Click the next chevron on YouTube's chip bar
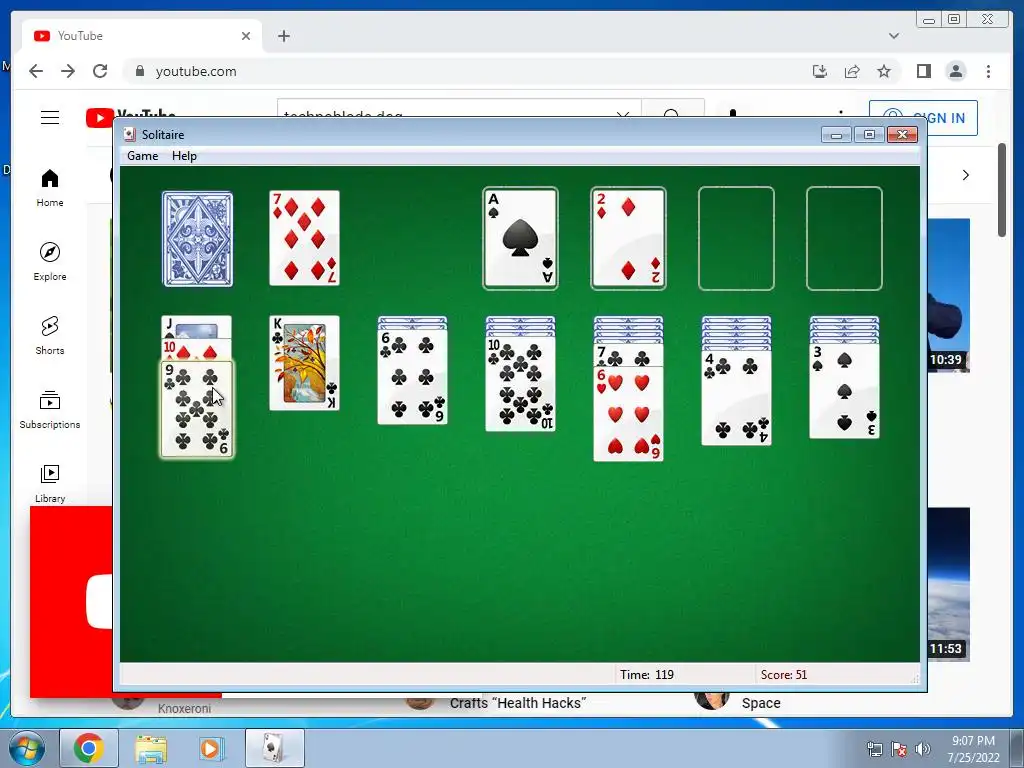 [965, 175]
